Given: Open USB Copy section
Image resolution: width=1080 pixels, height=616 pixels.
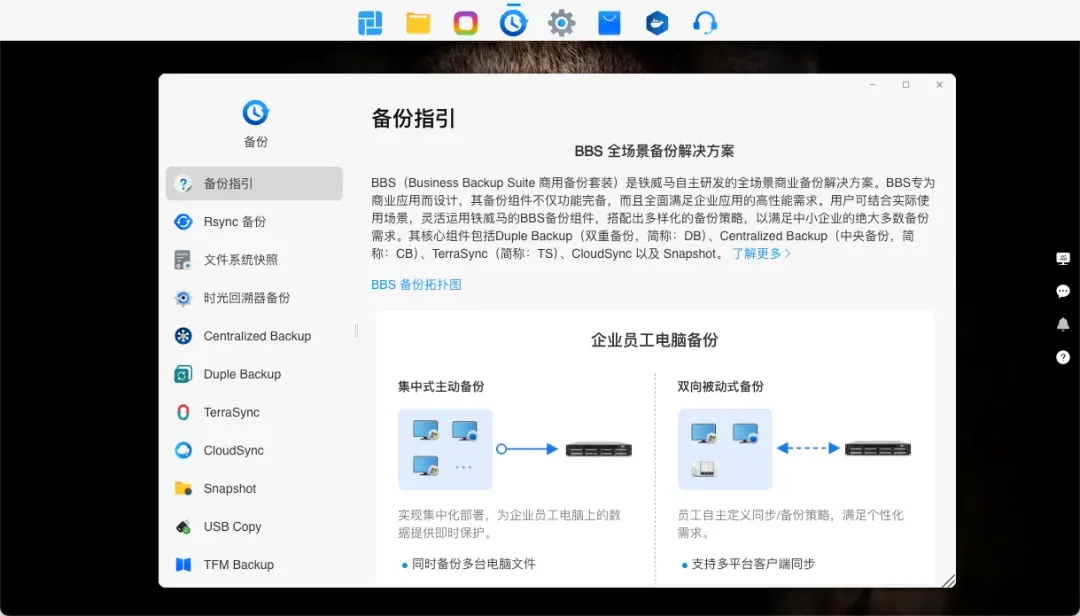Looking at the screenshot, I should pyautogui.click(x=232, y=526).
